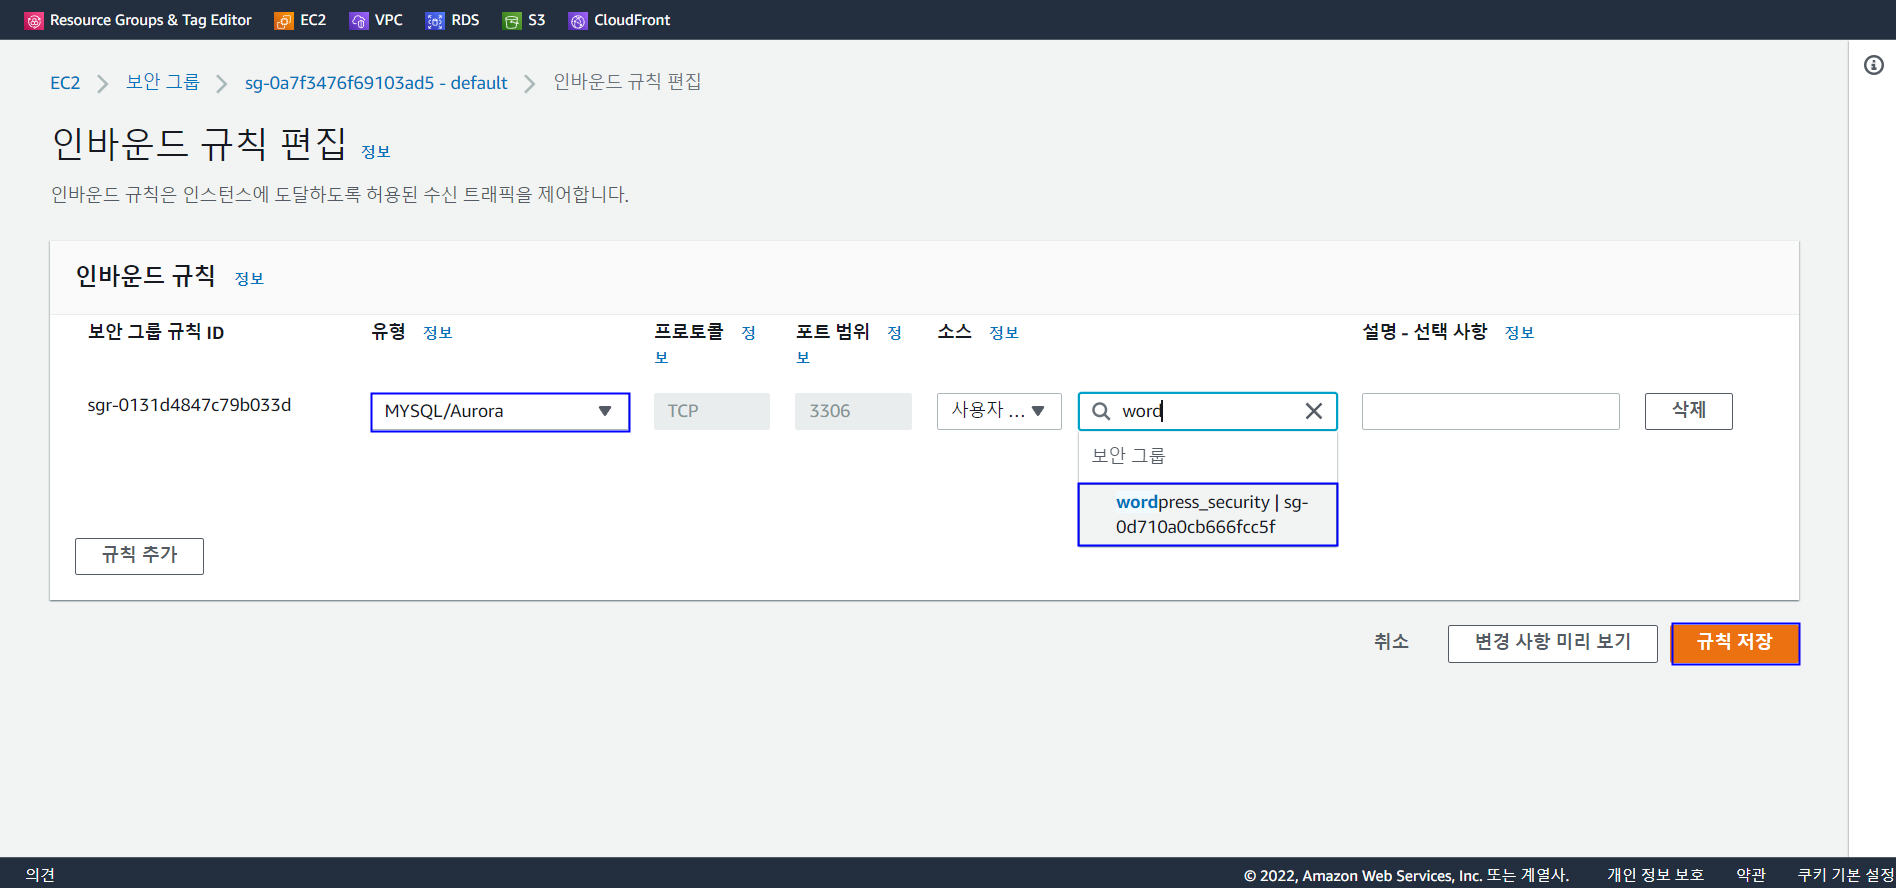Click the 취소 button
Screen dimensions: 1896x888
point(1391,642)
